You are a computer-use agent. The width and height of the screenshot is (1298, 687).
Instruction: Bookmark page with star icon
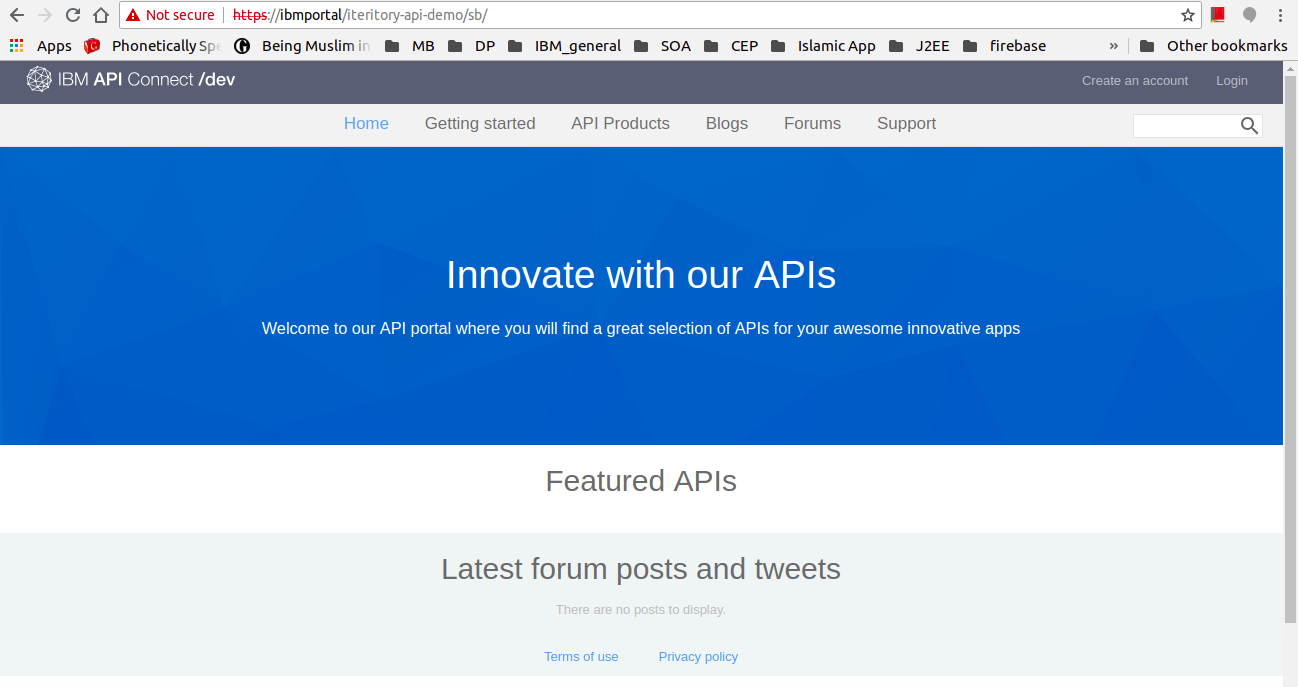point(1187,15)
